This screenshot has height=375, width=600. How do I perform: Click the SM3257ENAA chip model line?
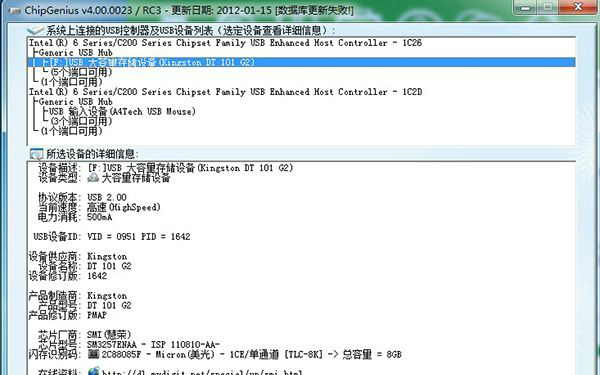[153, 345]
